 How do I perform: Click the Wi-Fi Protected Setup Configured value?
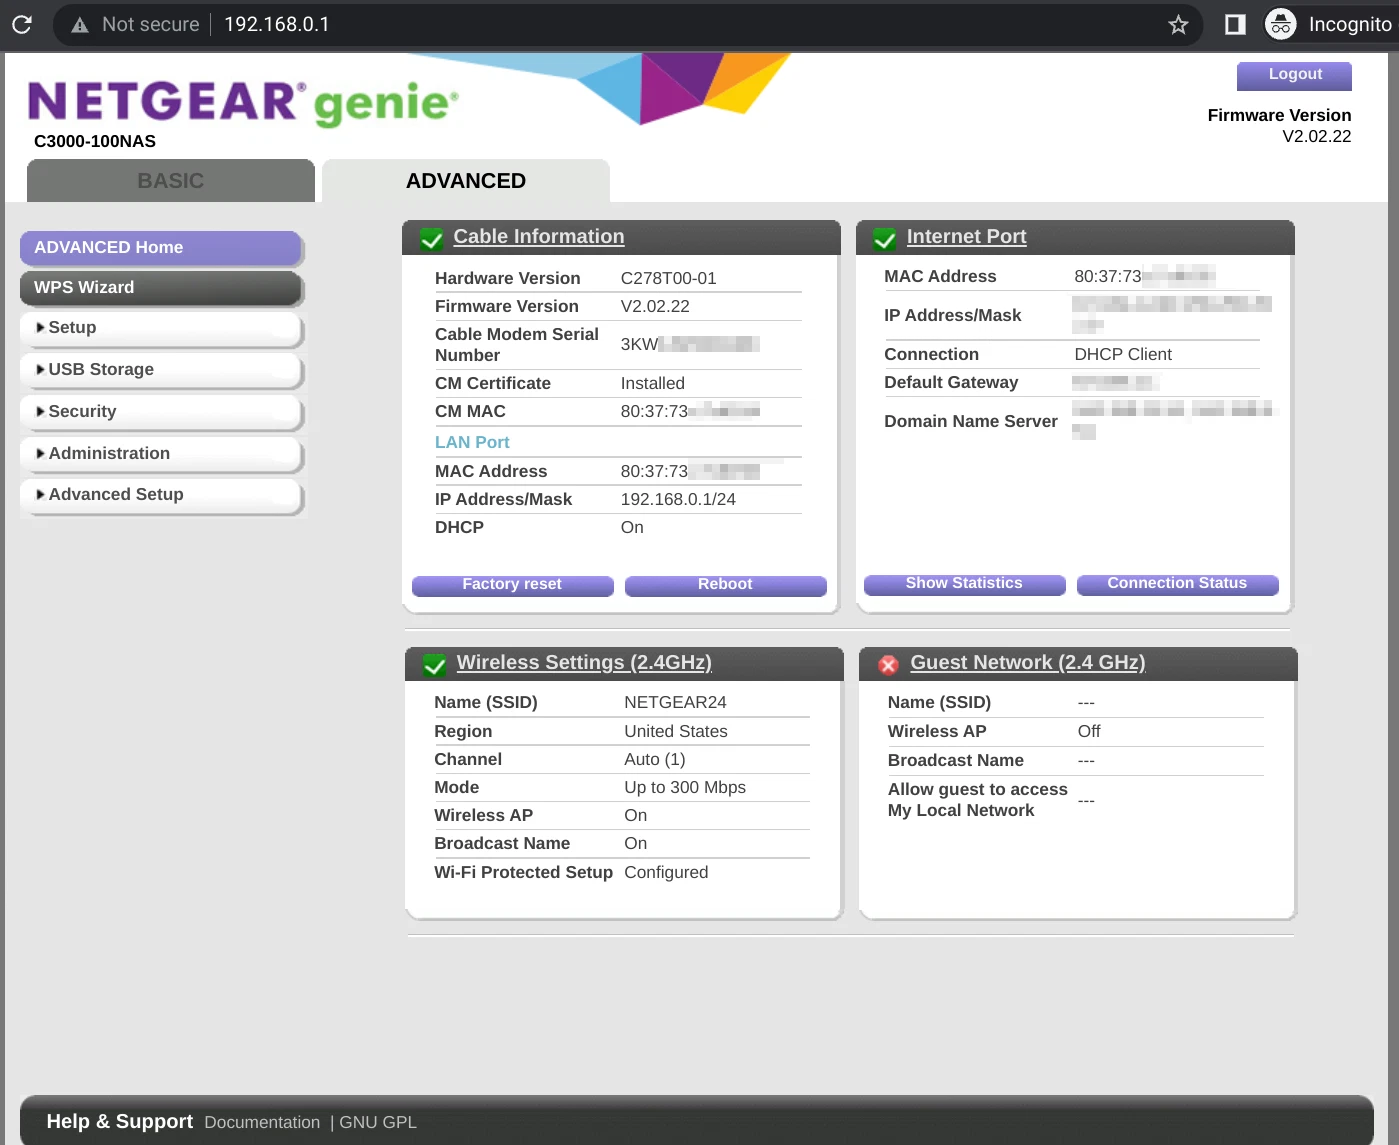pos(666,872)
